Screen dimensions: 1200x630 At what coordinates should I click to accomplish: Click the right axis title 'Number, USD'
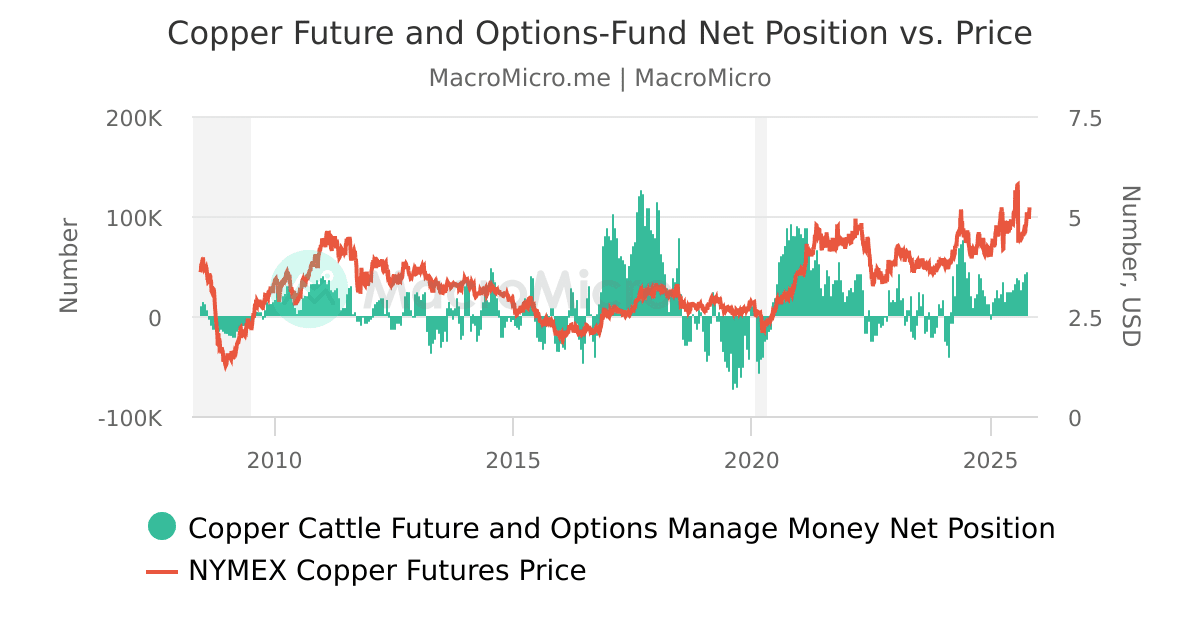1130,266
